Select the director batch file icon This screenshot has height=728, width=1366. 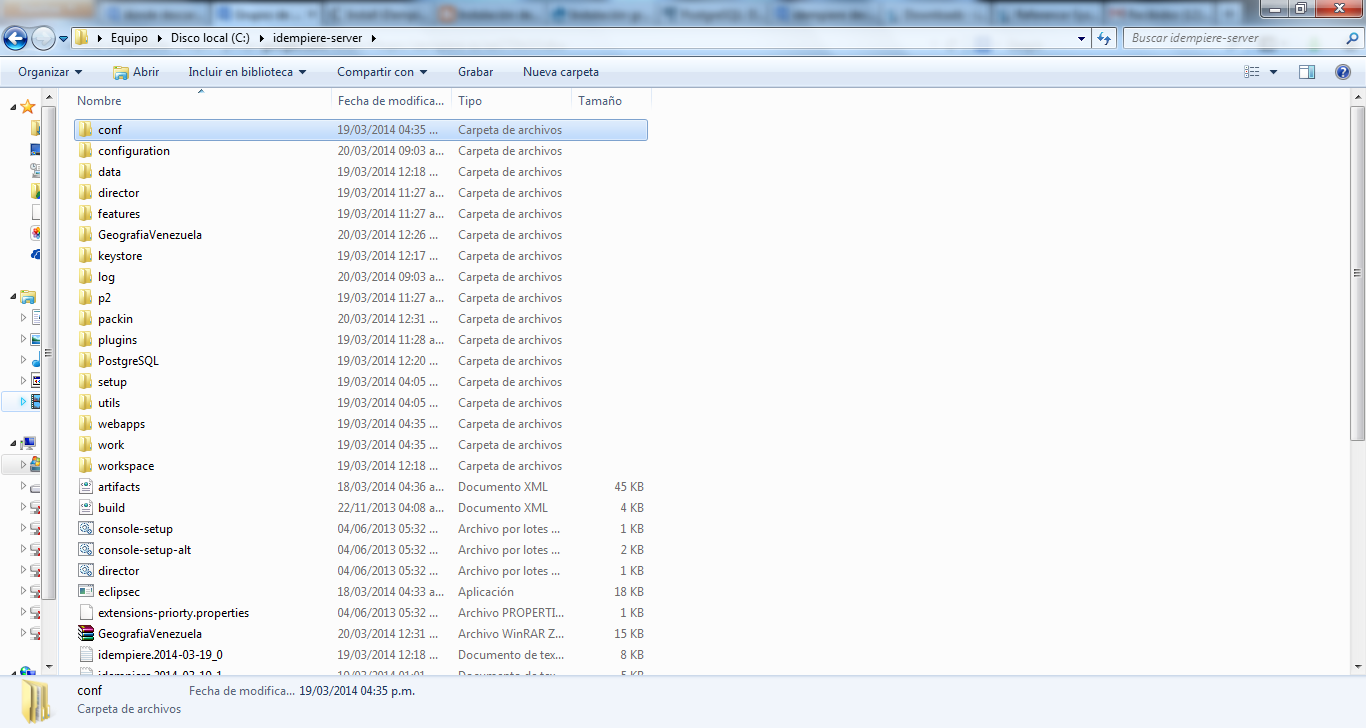(86, 571)
